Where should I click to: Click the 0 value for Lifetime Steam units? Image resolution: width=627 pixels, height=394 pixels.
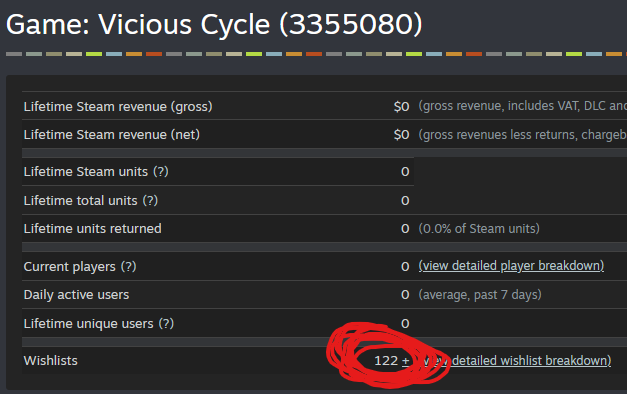pyautogui.click(x=405, y=172)
